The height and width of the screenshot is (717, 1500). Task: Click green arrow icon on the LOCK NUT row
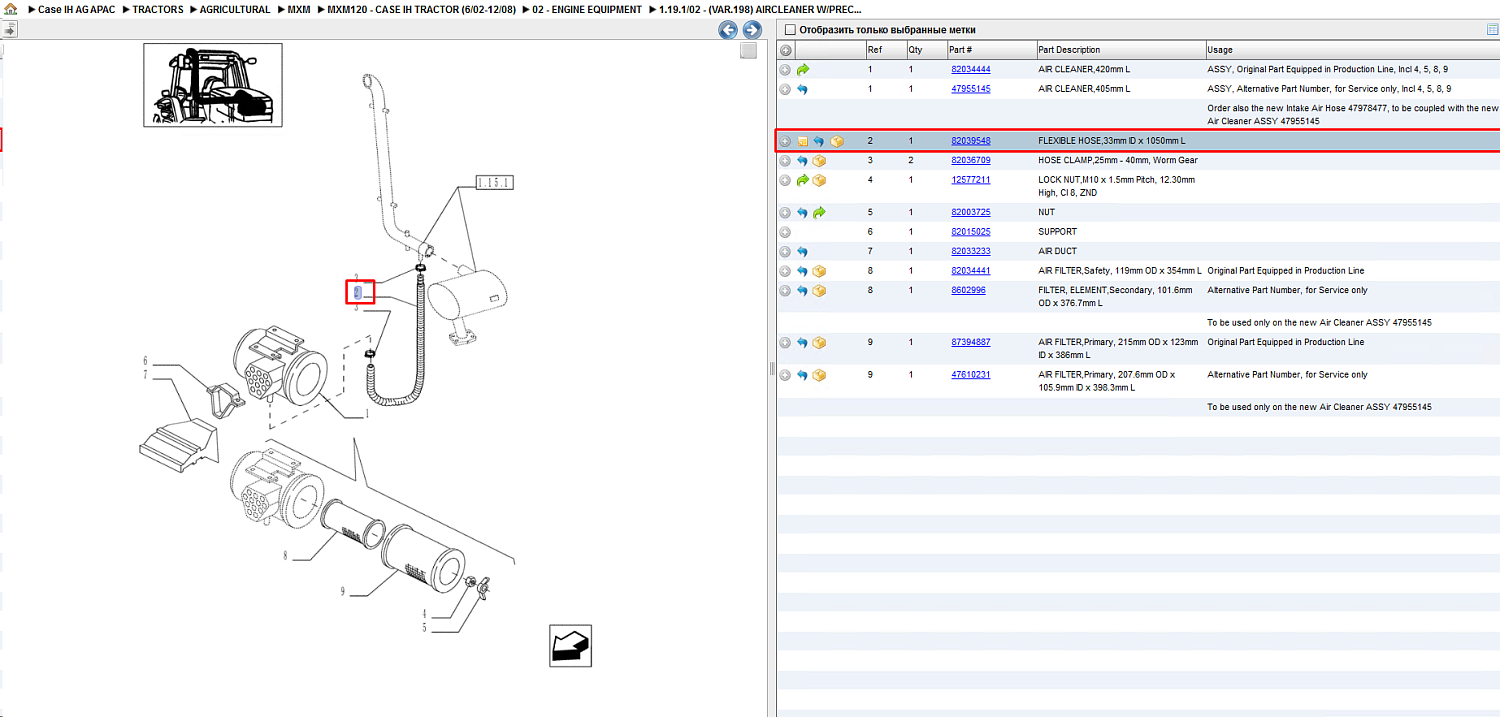(803, 180)
